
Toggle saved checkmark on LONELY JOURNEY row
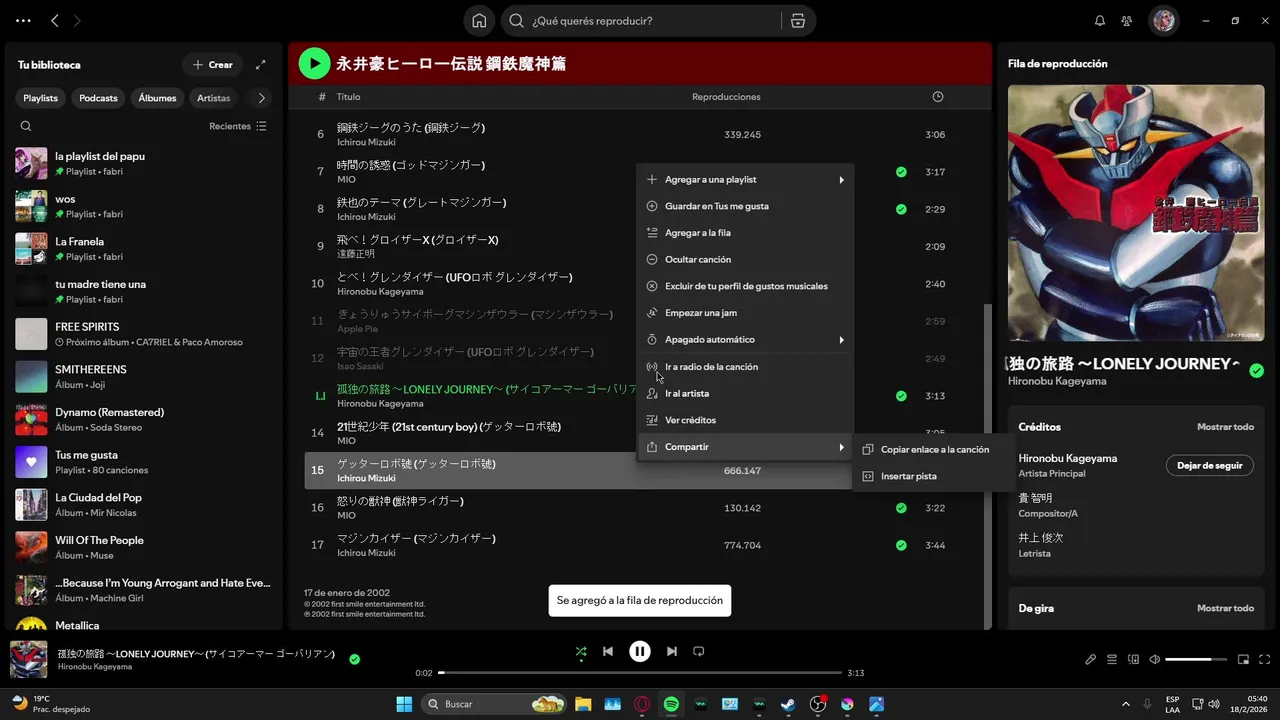coord(901,396)
